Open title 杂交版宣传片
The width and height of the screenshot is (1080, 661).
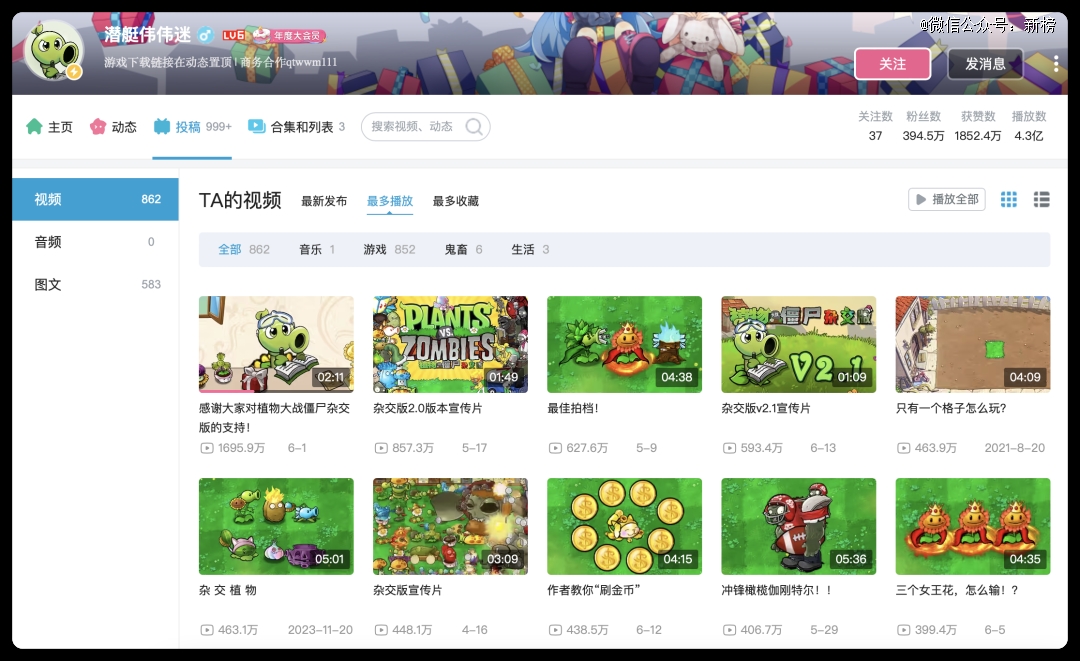(x=408, y=590)
